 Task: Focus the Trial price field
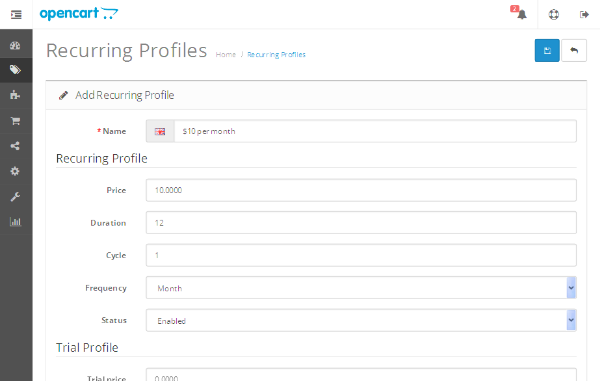[361, 375]
